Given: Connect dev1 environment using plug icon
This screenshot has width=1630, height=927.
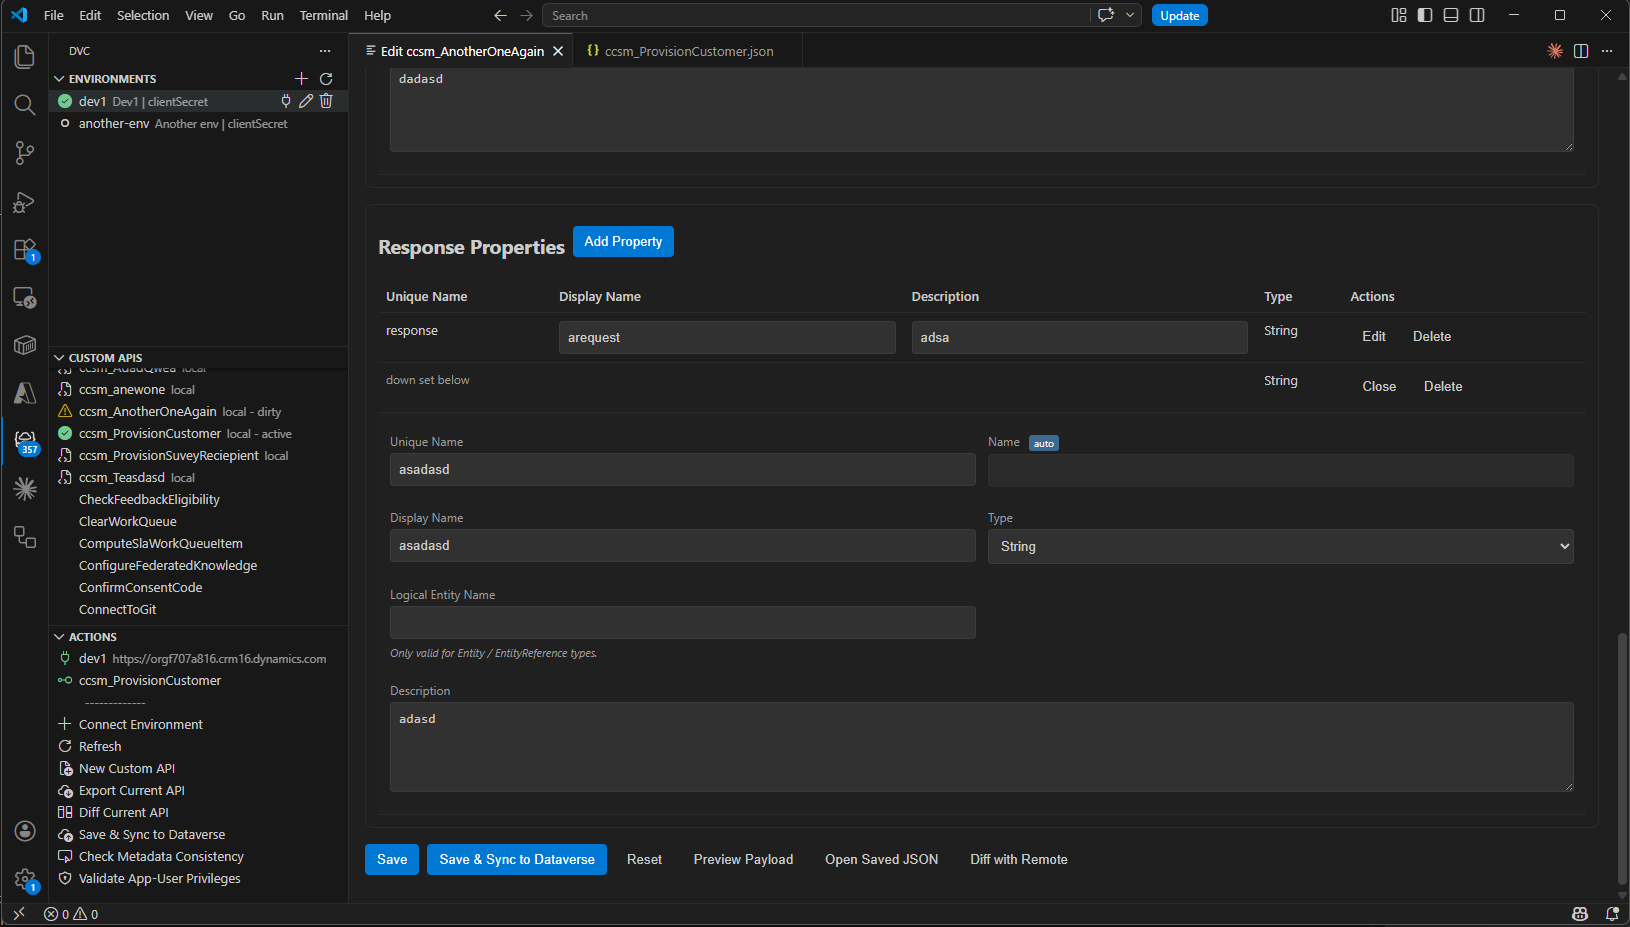Looking at the screenshot, I should 286,101.
